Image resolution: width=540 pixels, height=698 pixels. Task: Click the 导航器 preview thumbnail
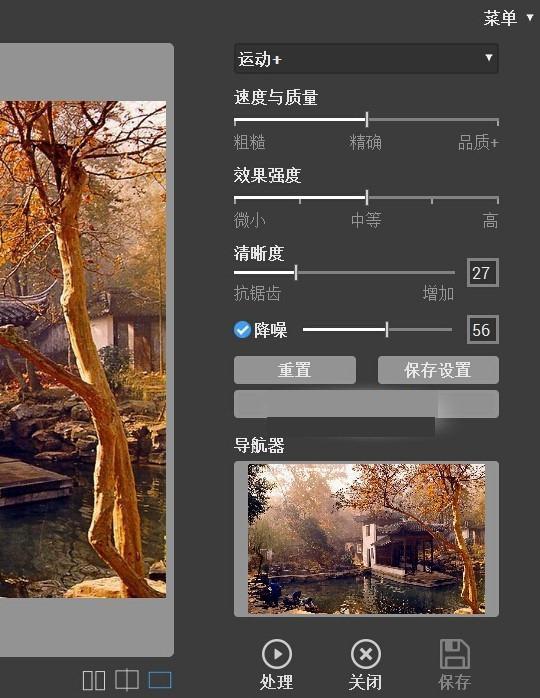point(366,539)
